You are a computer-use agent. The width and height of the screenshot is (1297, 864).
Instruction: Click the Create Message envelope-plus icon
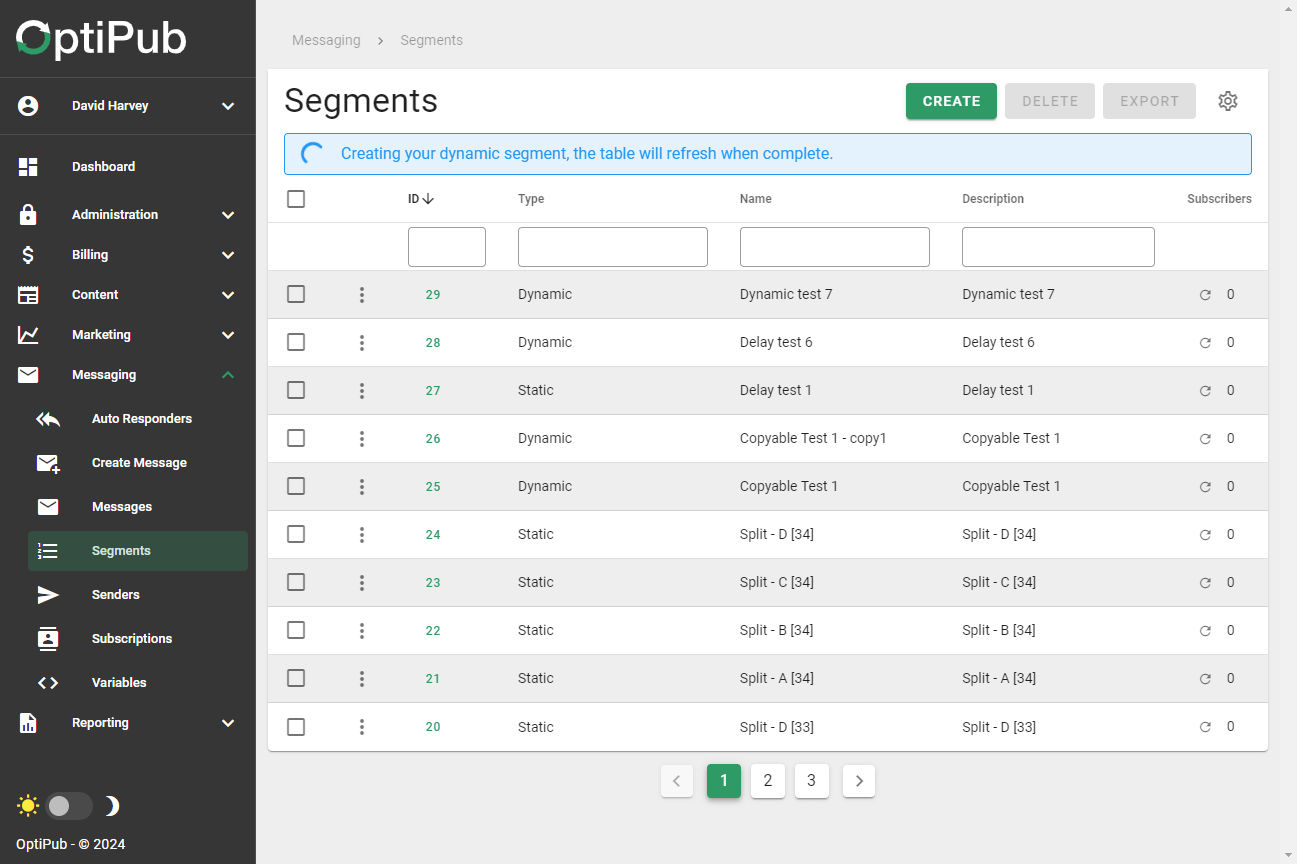click(x=48, y=463)
